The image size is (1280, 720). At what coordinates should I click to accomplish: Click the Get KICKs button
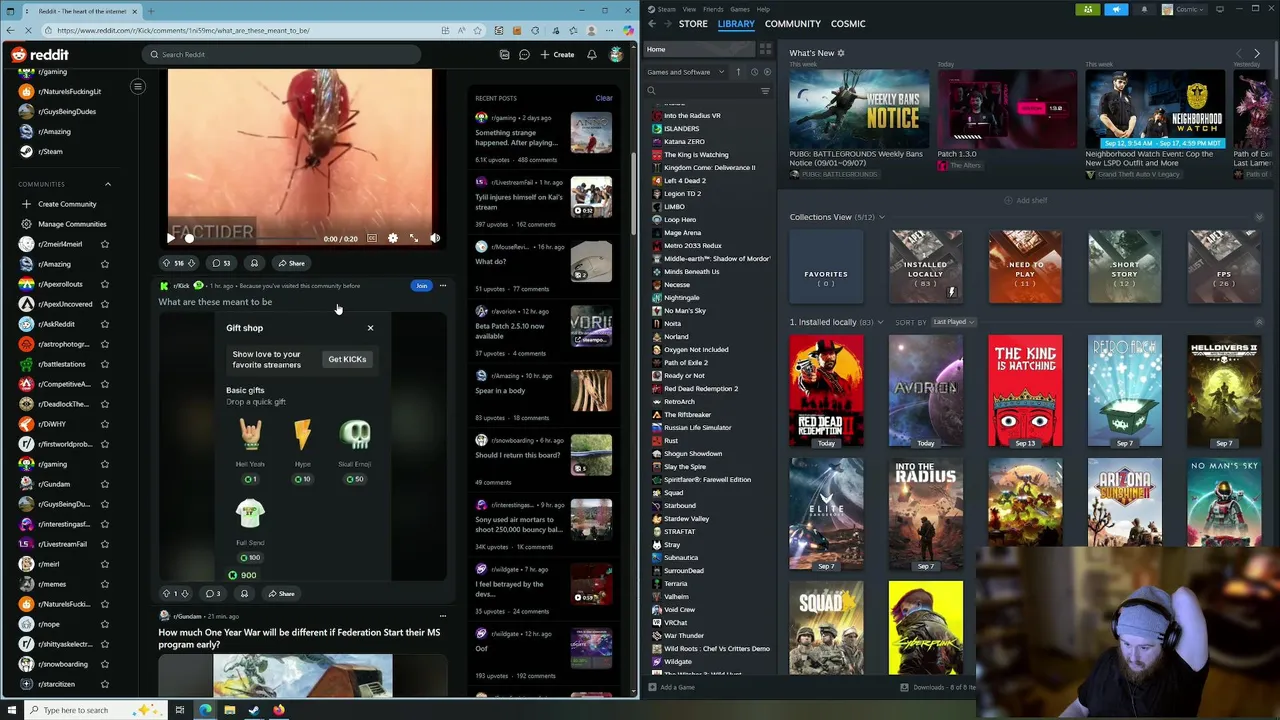[347, 359]
